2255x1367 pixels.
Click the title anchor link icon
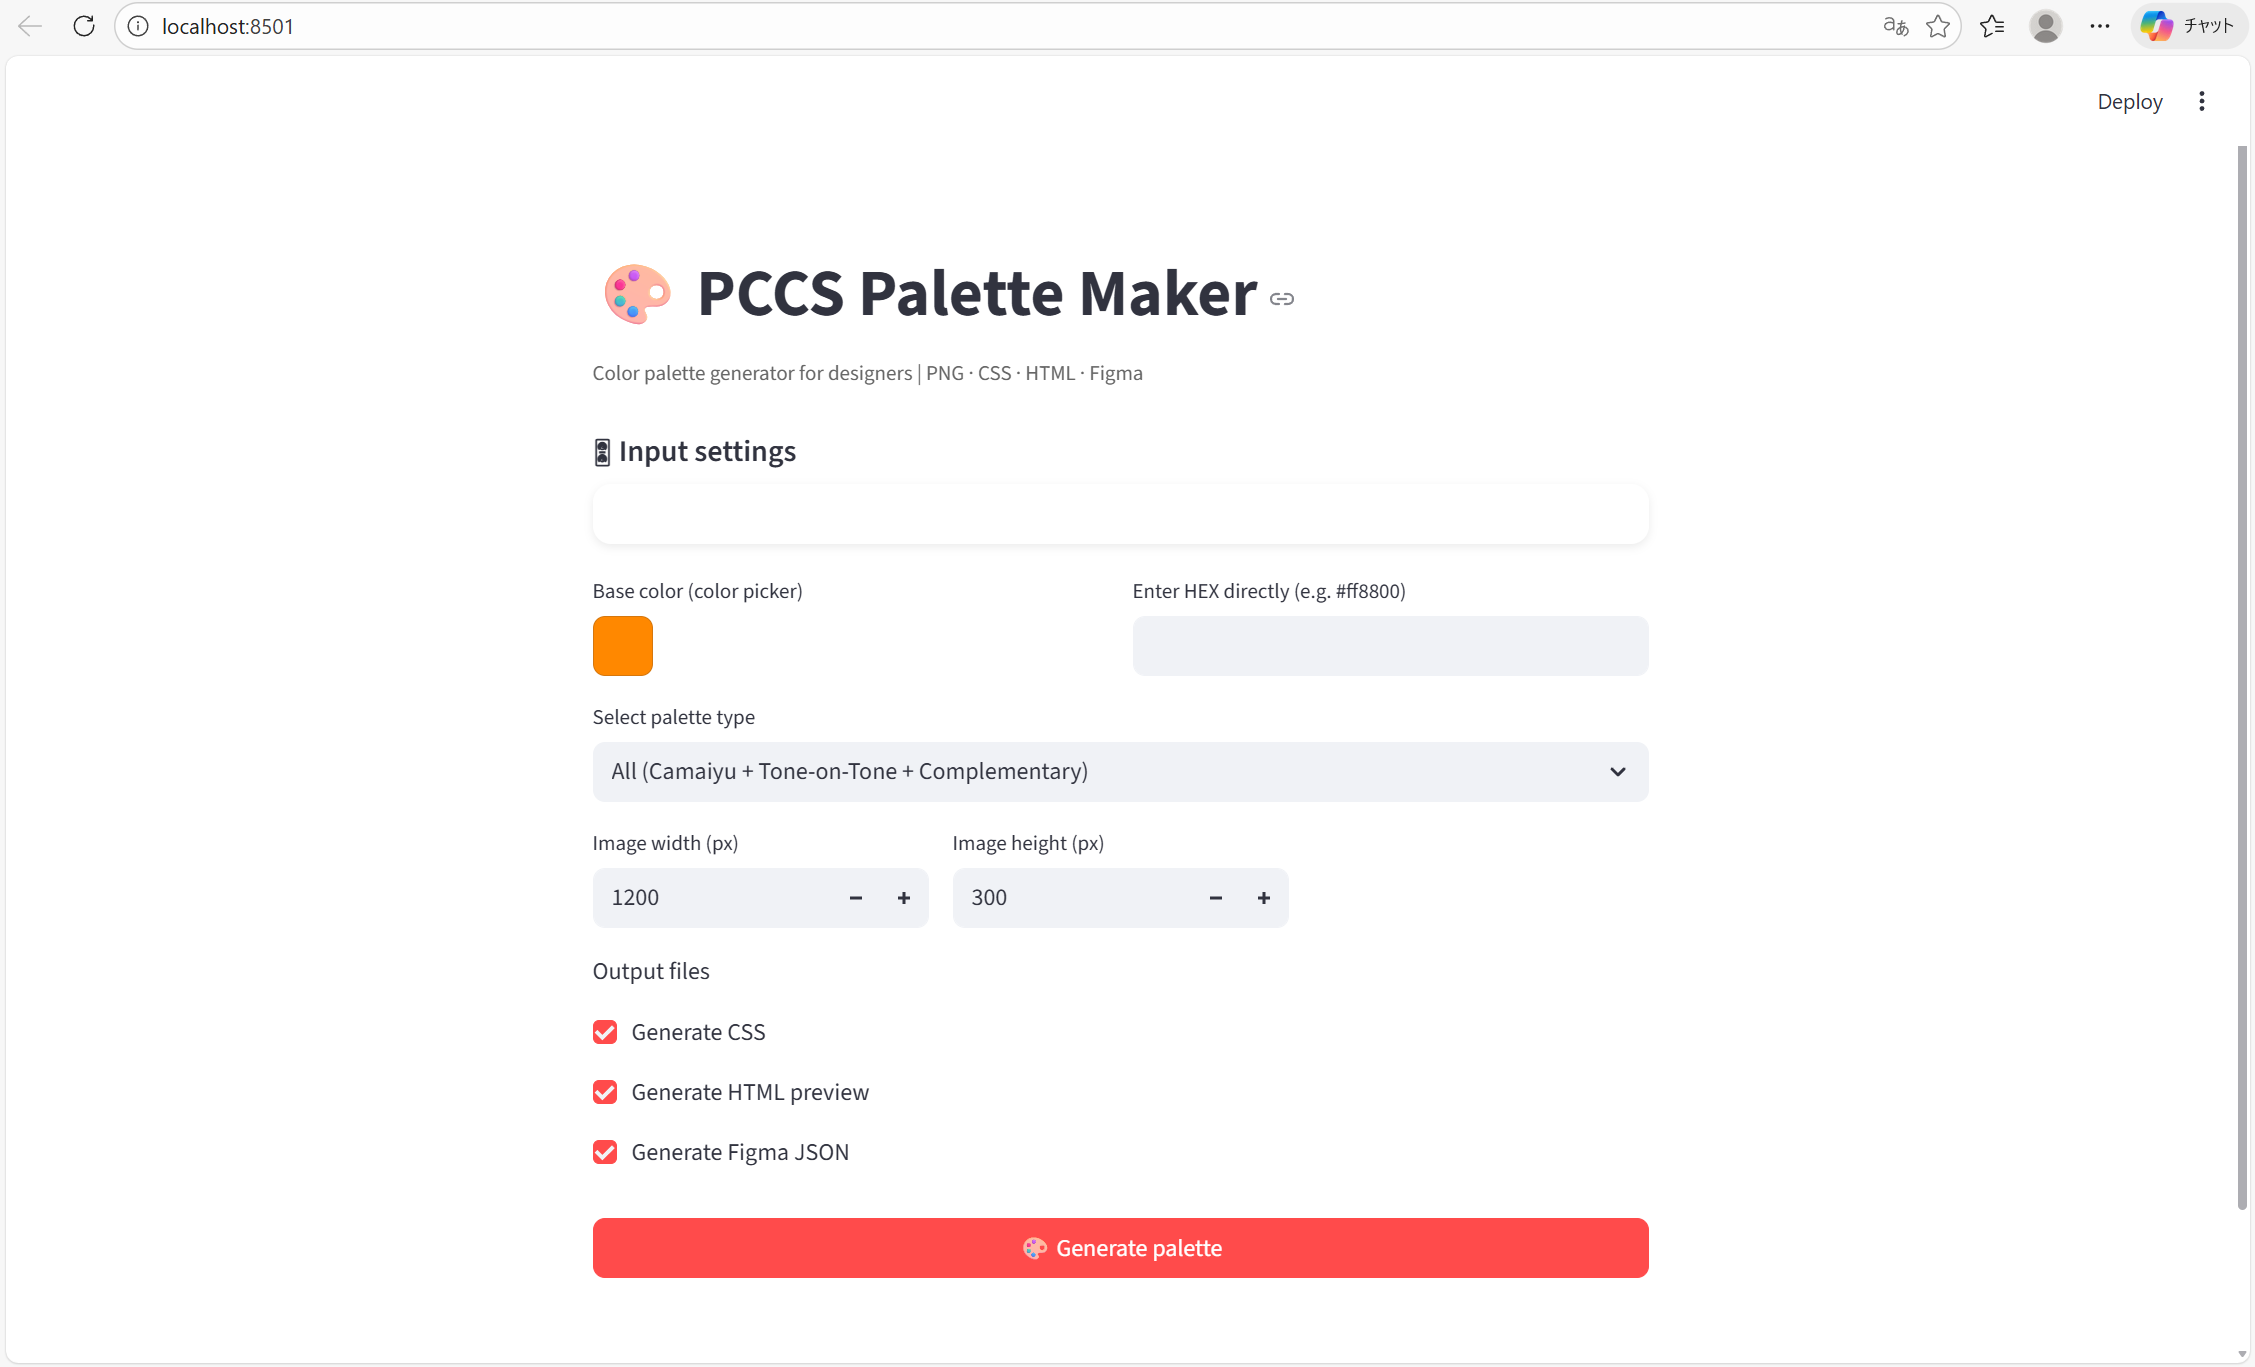coord(1282,299)
